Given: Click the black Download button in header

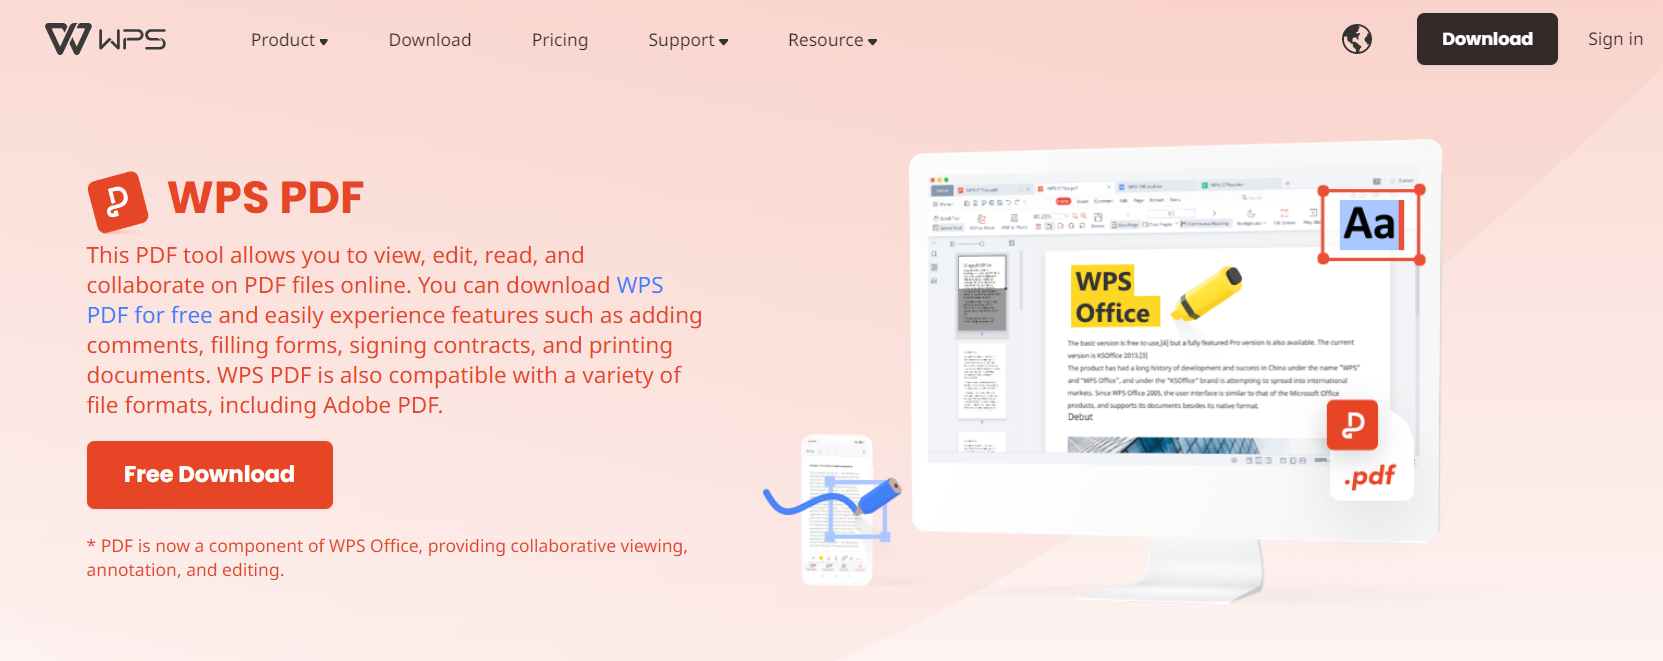Looking at the screenshot, I should (x=1487, y=39).
